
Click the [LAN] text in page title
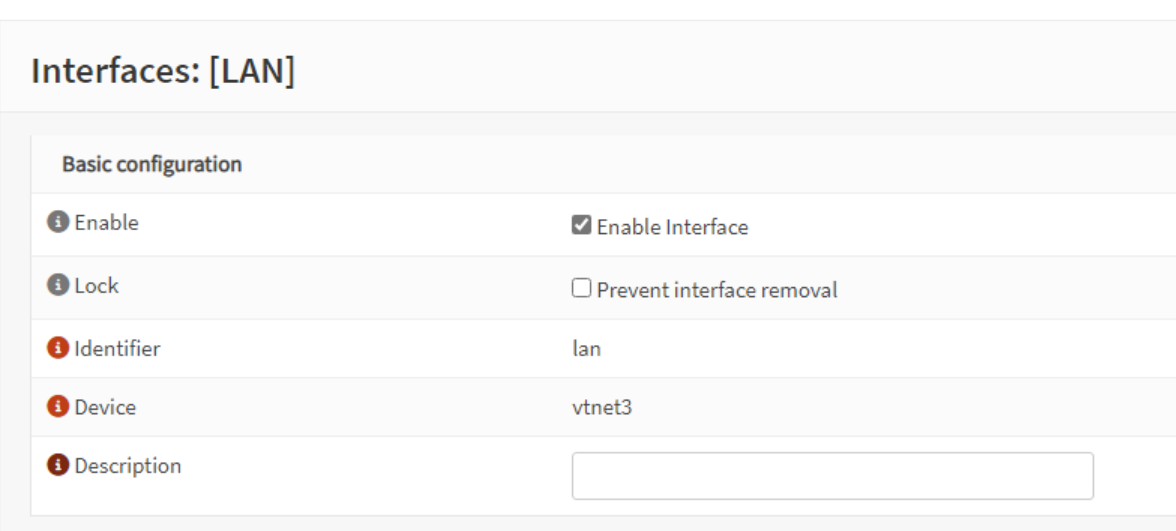click(252, 71)
